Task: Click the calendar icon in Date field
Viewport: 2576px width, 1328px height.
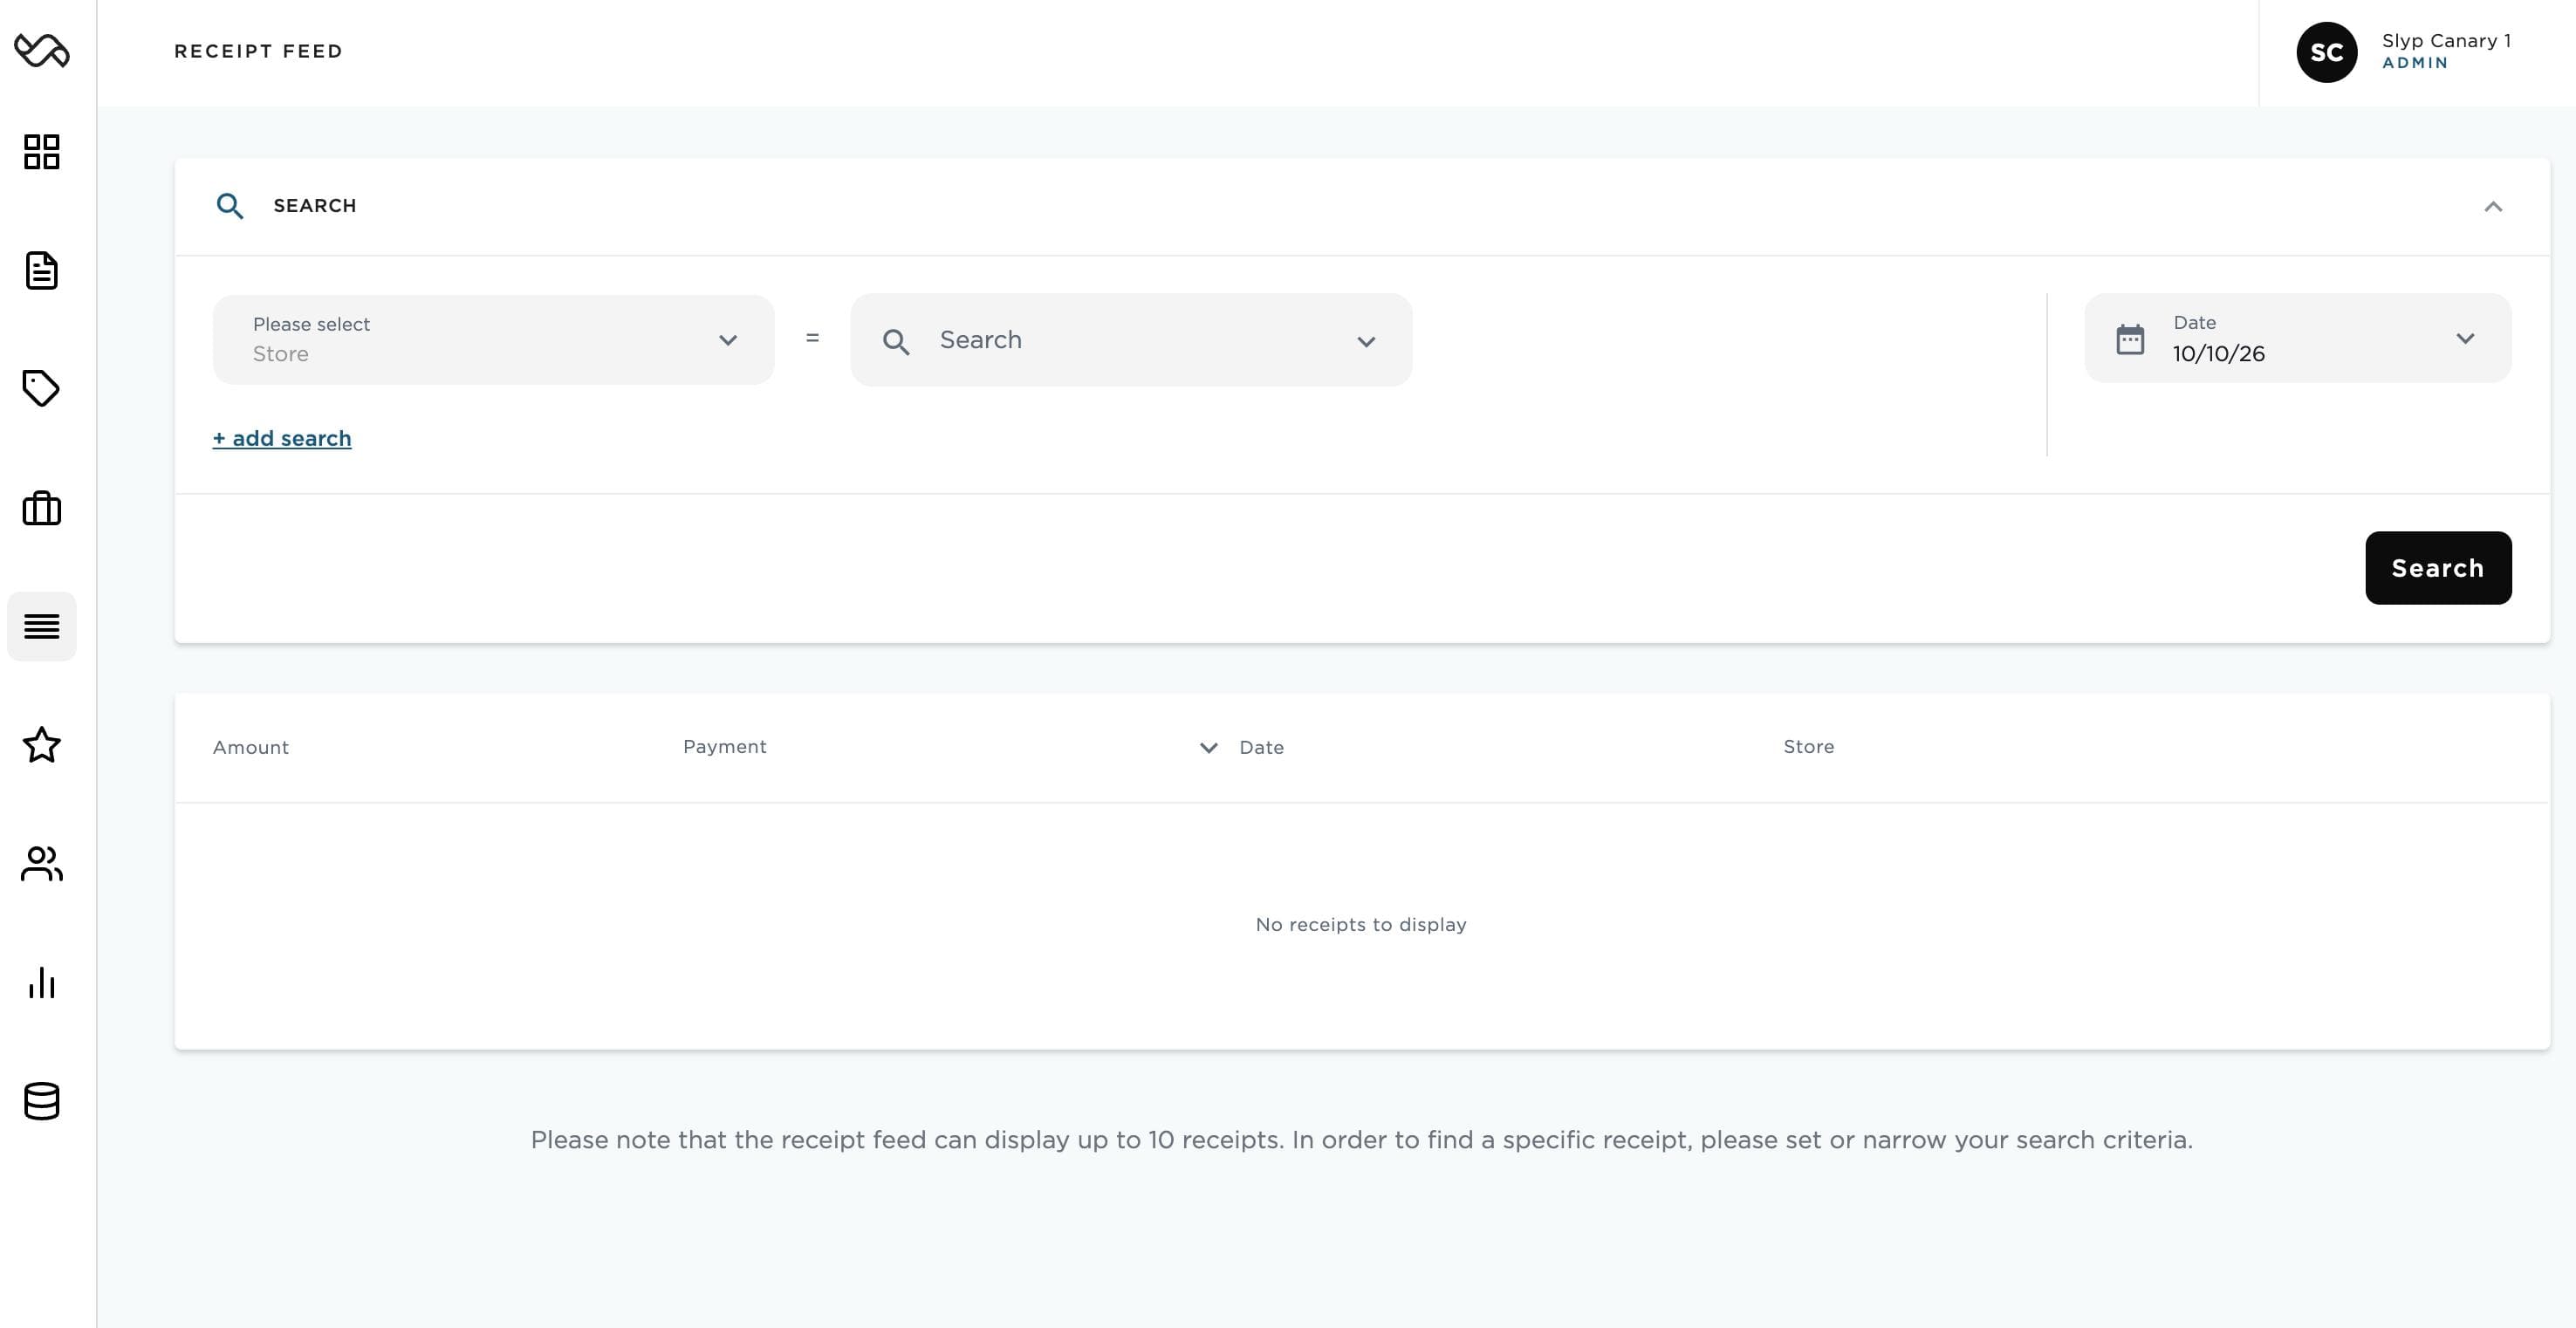Action: (2130, 339)
